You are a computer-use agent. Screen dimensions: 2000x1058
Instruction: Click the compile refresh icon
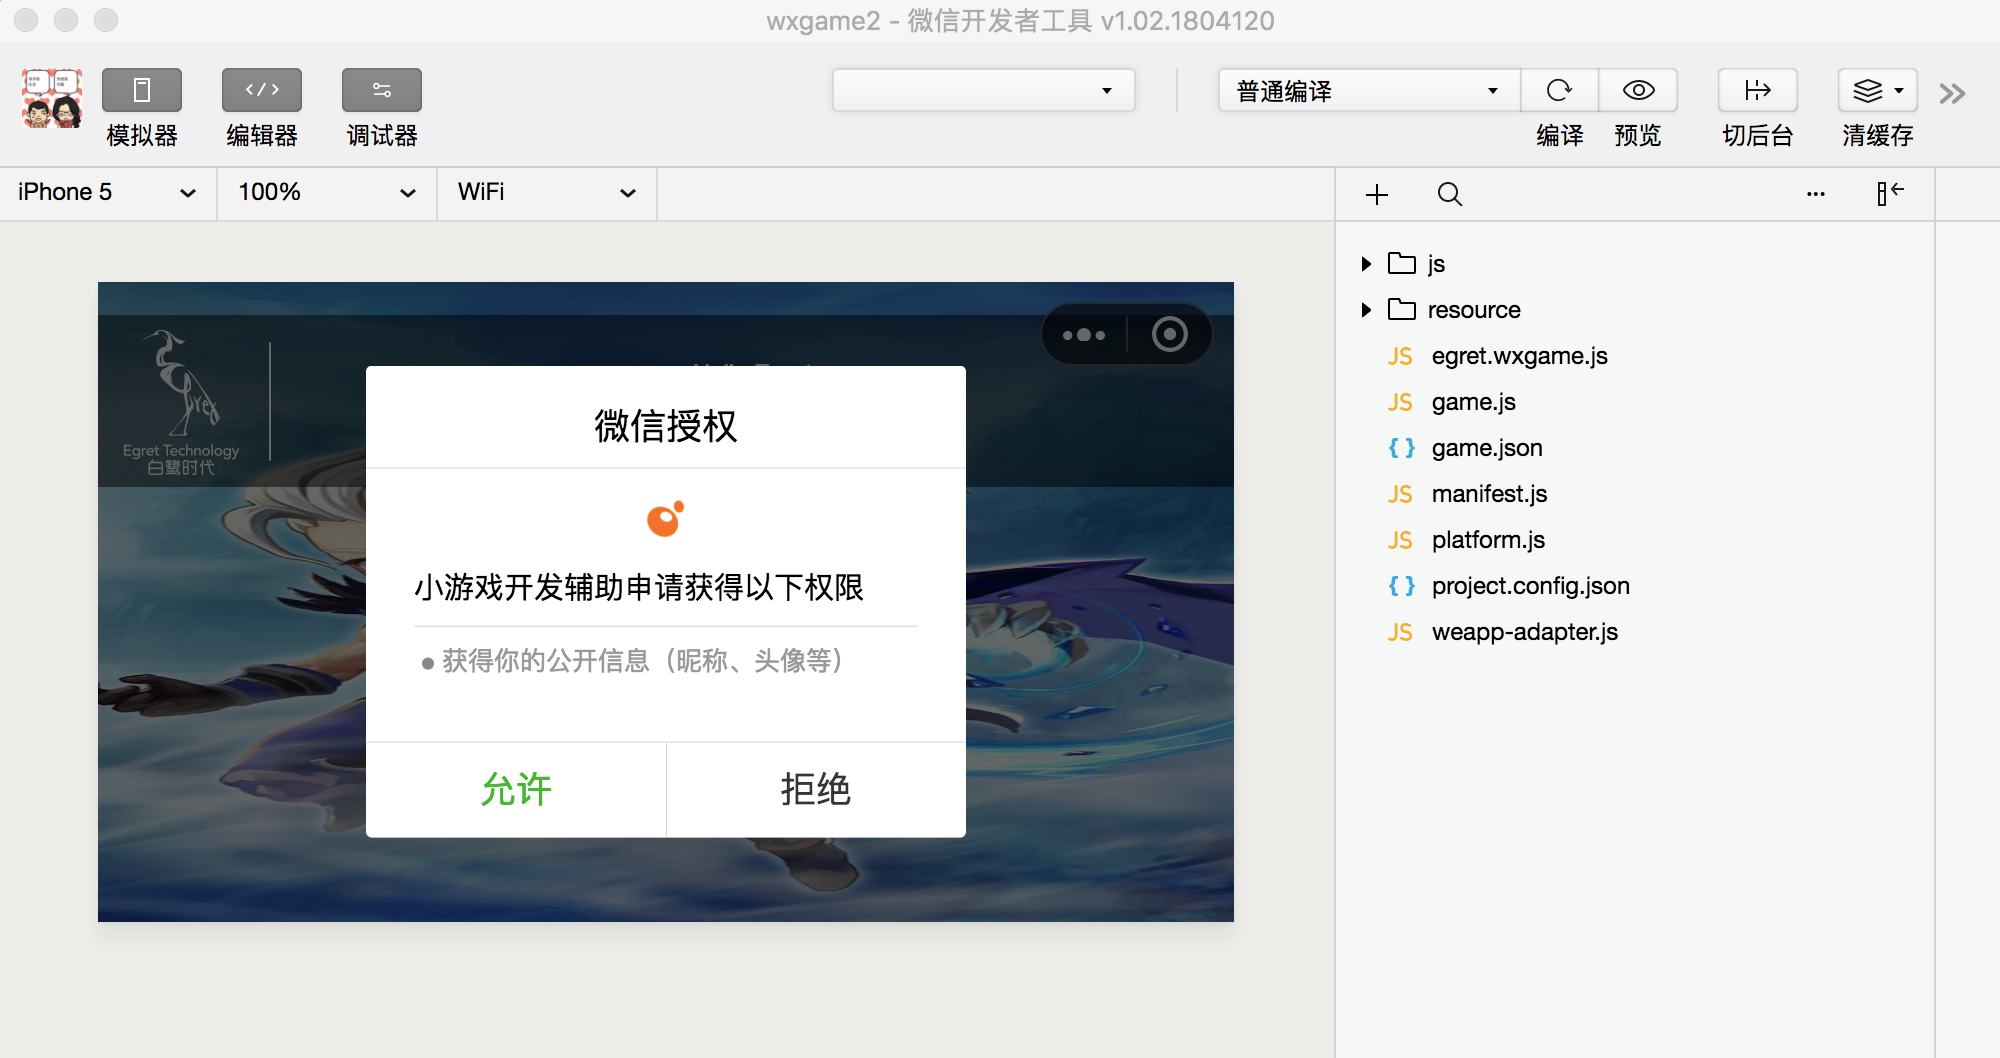[x=1559, y=91]
